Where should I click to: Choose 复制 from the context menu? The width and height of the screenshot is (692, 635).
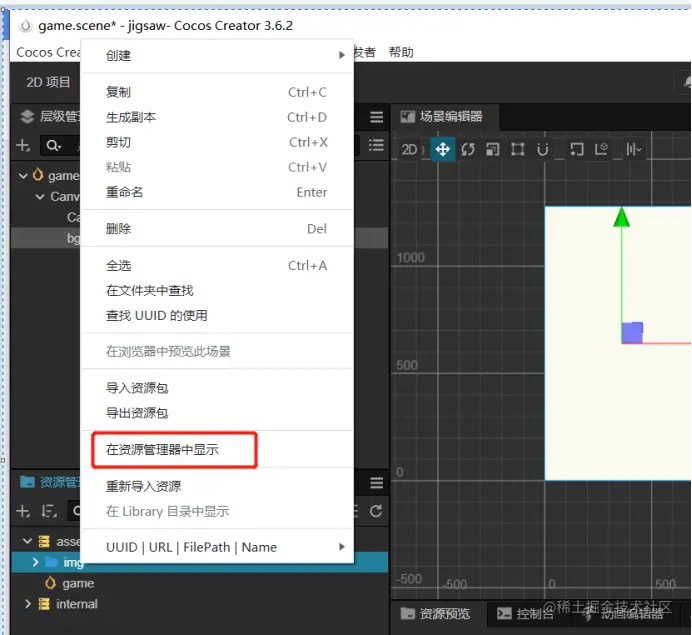pyautogui.click(x=218, y=92)
